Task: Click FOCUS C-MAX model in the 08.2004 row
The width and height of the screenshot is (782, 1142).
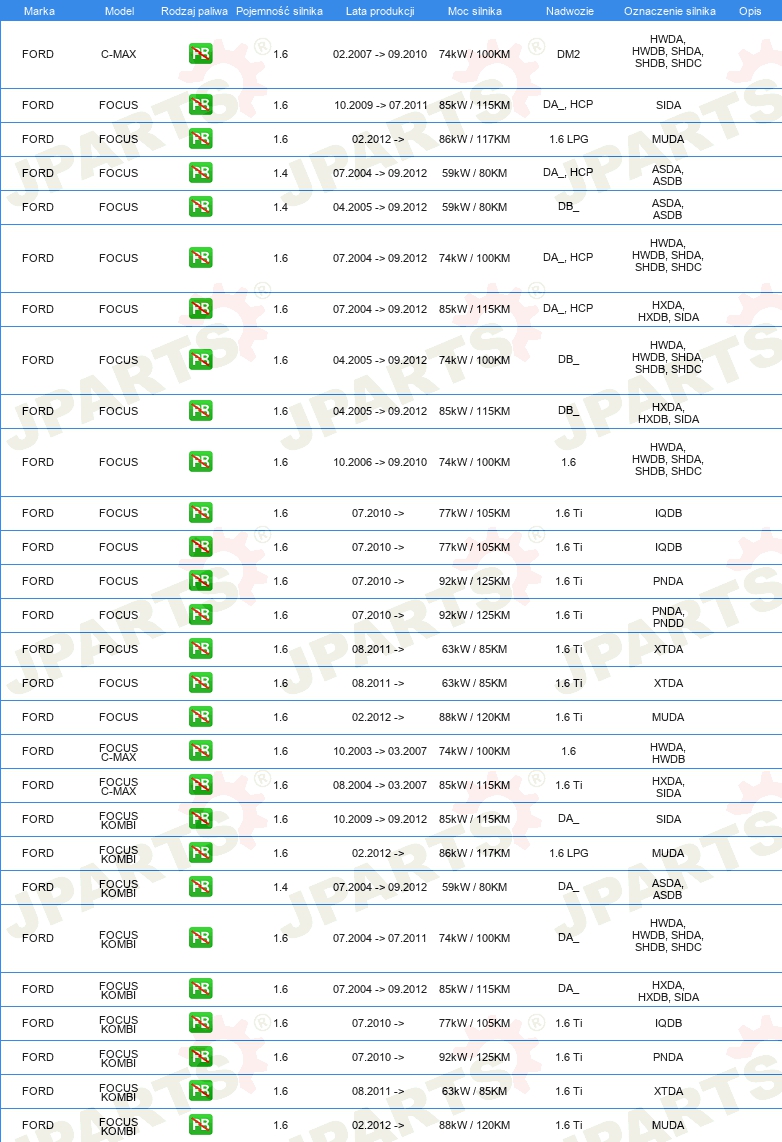Action: (119, 787)
